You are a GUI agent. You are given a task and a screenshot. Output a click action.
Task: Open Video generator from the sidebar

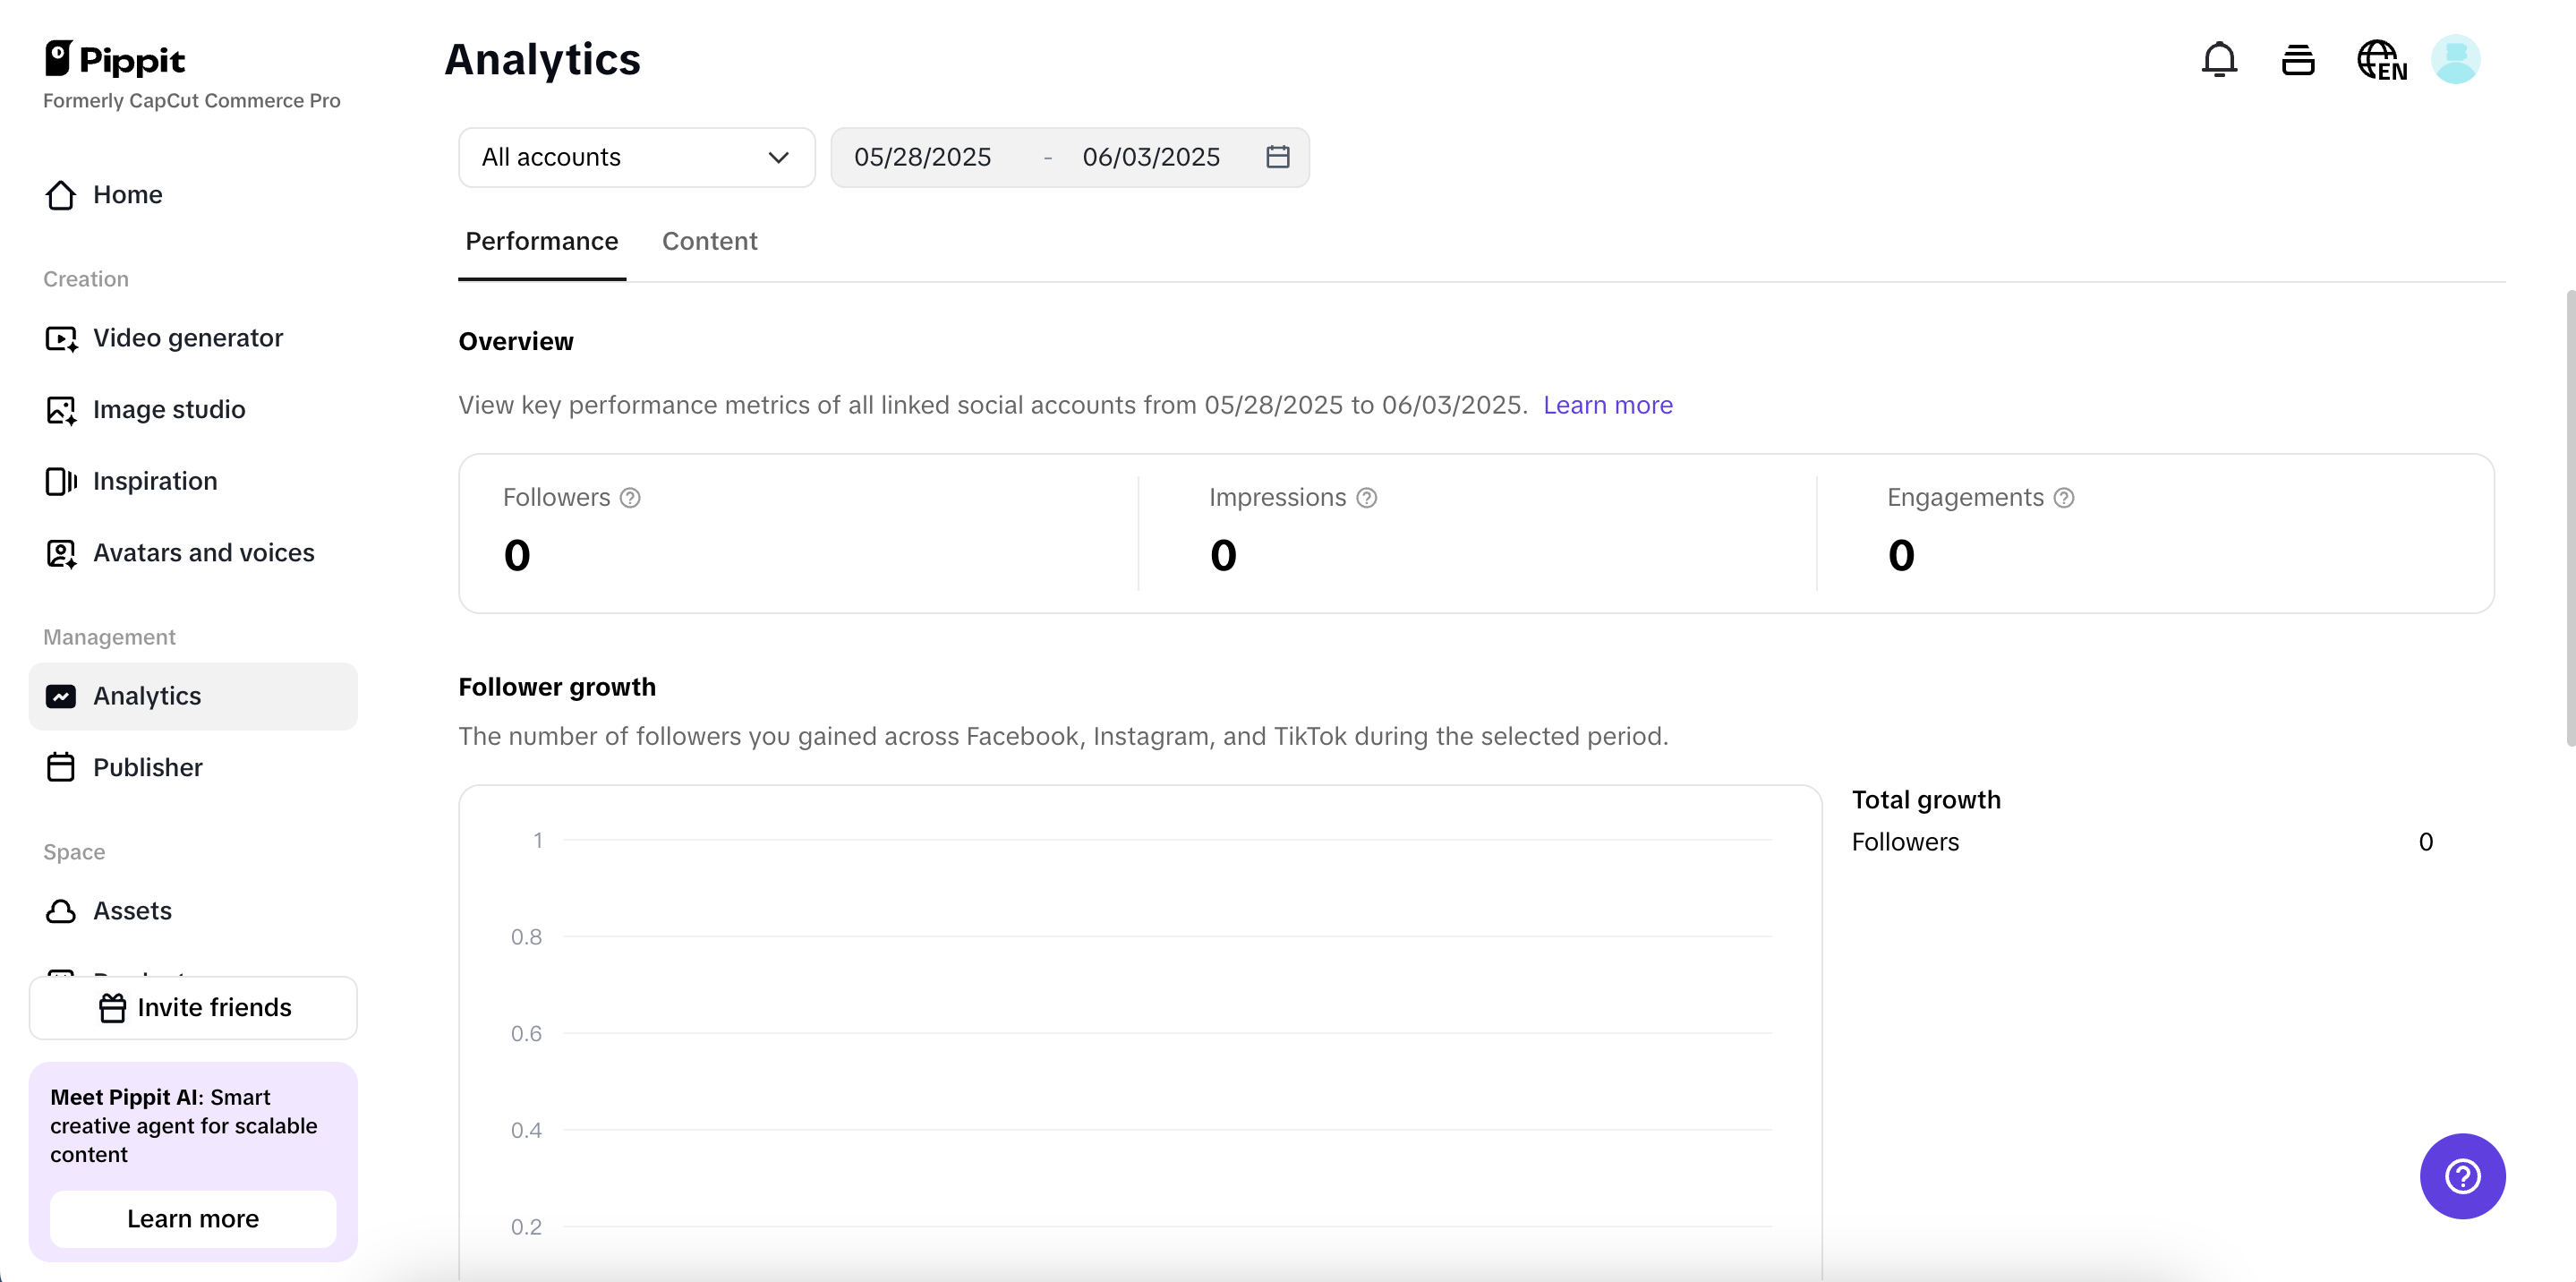188,338
